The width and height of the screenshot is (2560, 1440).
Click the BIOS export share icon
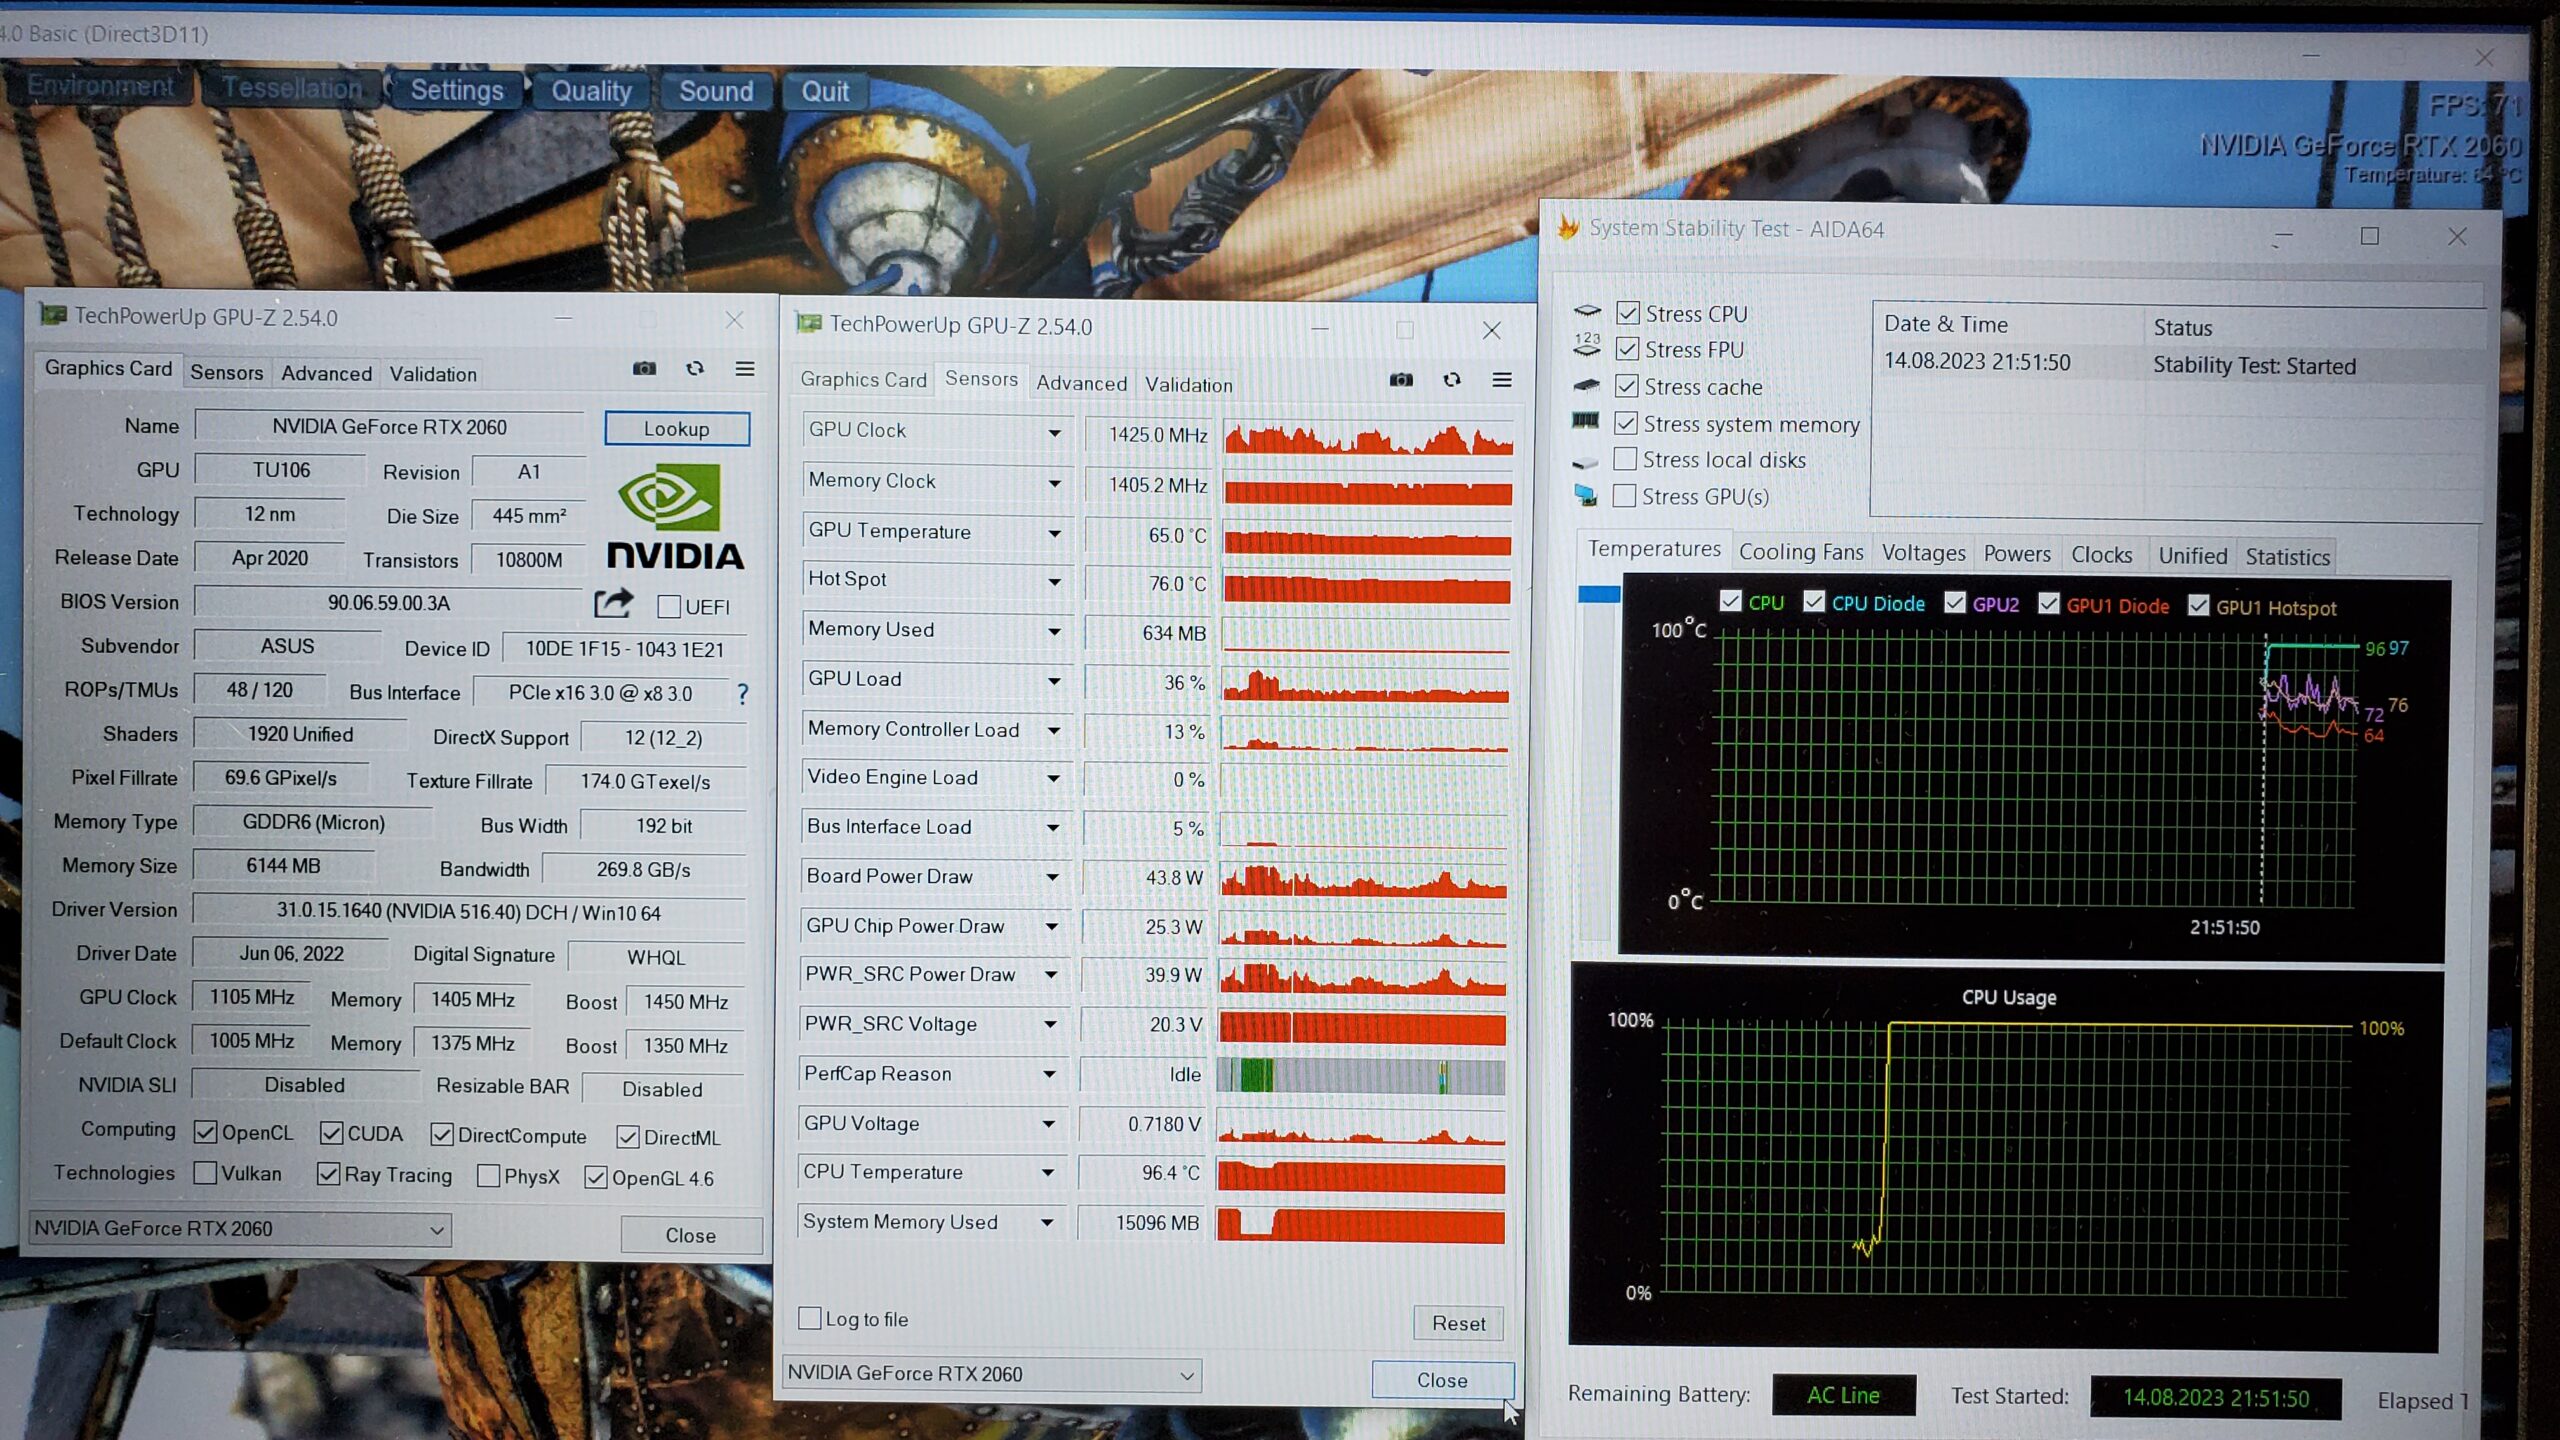click(614, 603)
